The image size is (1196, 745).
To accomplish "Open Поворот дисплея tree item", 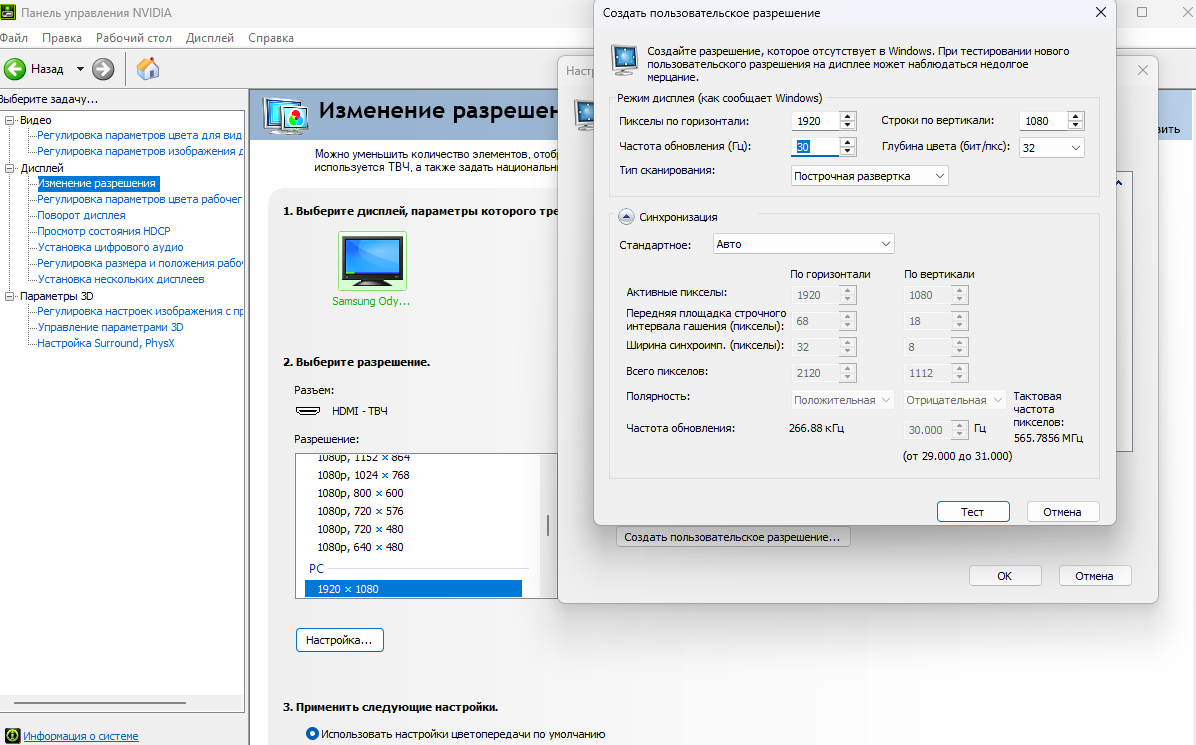I will click(x=82, y=215).
